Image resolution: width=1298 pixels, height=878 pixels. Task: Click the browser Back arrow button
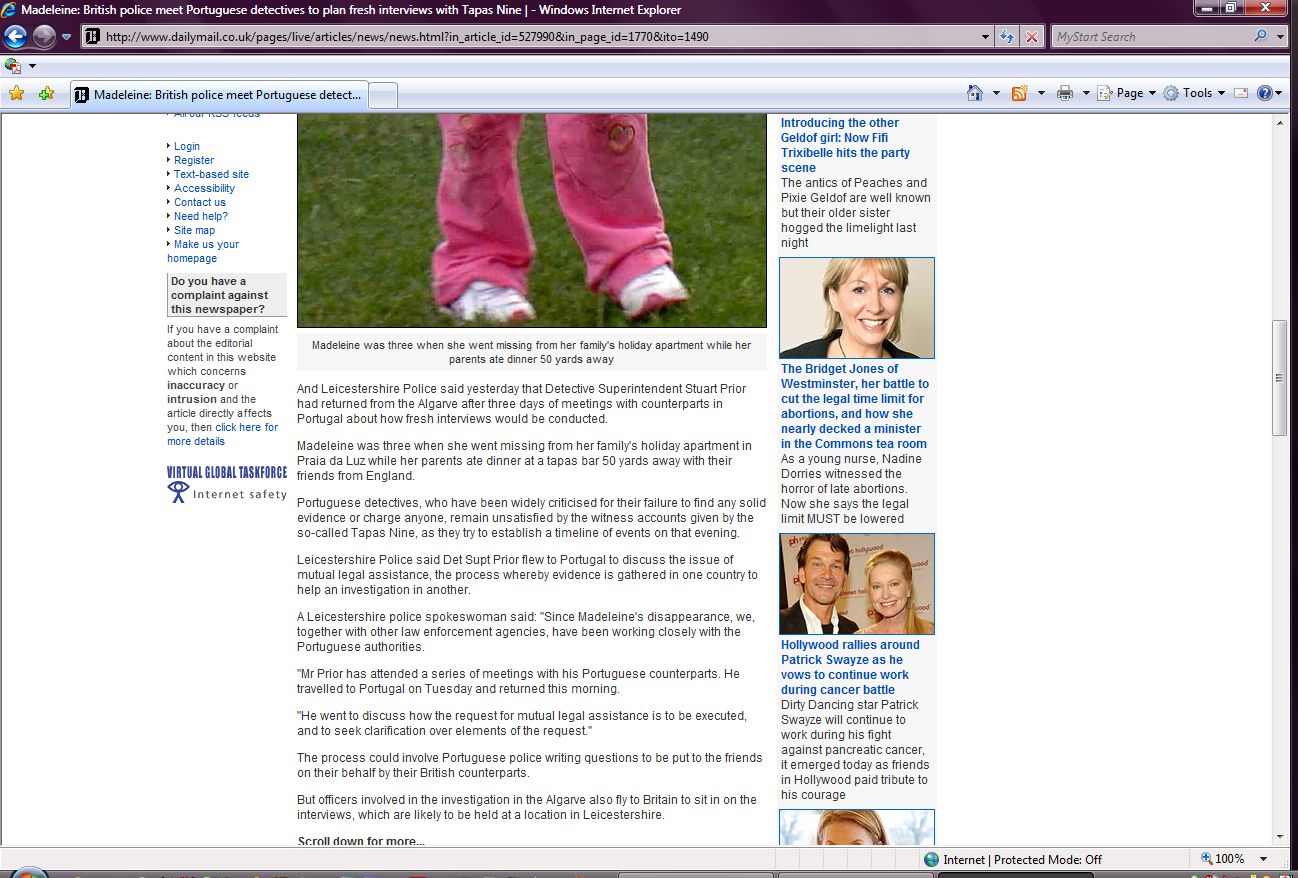pos(15,37)
